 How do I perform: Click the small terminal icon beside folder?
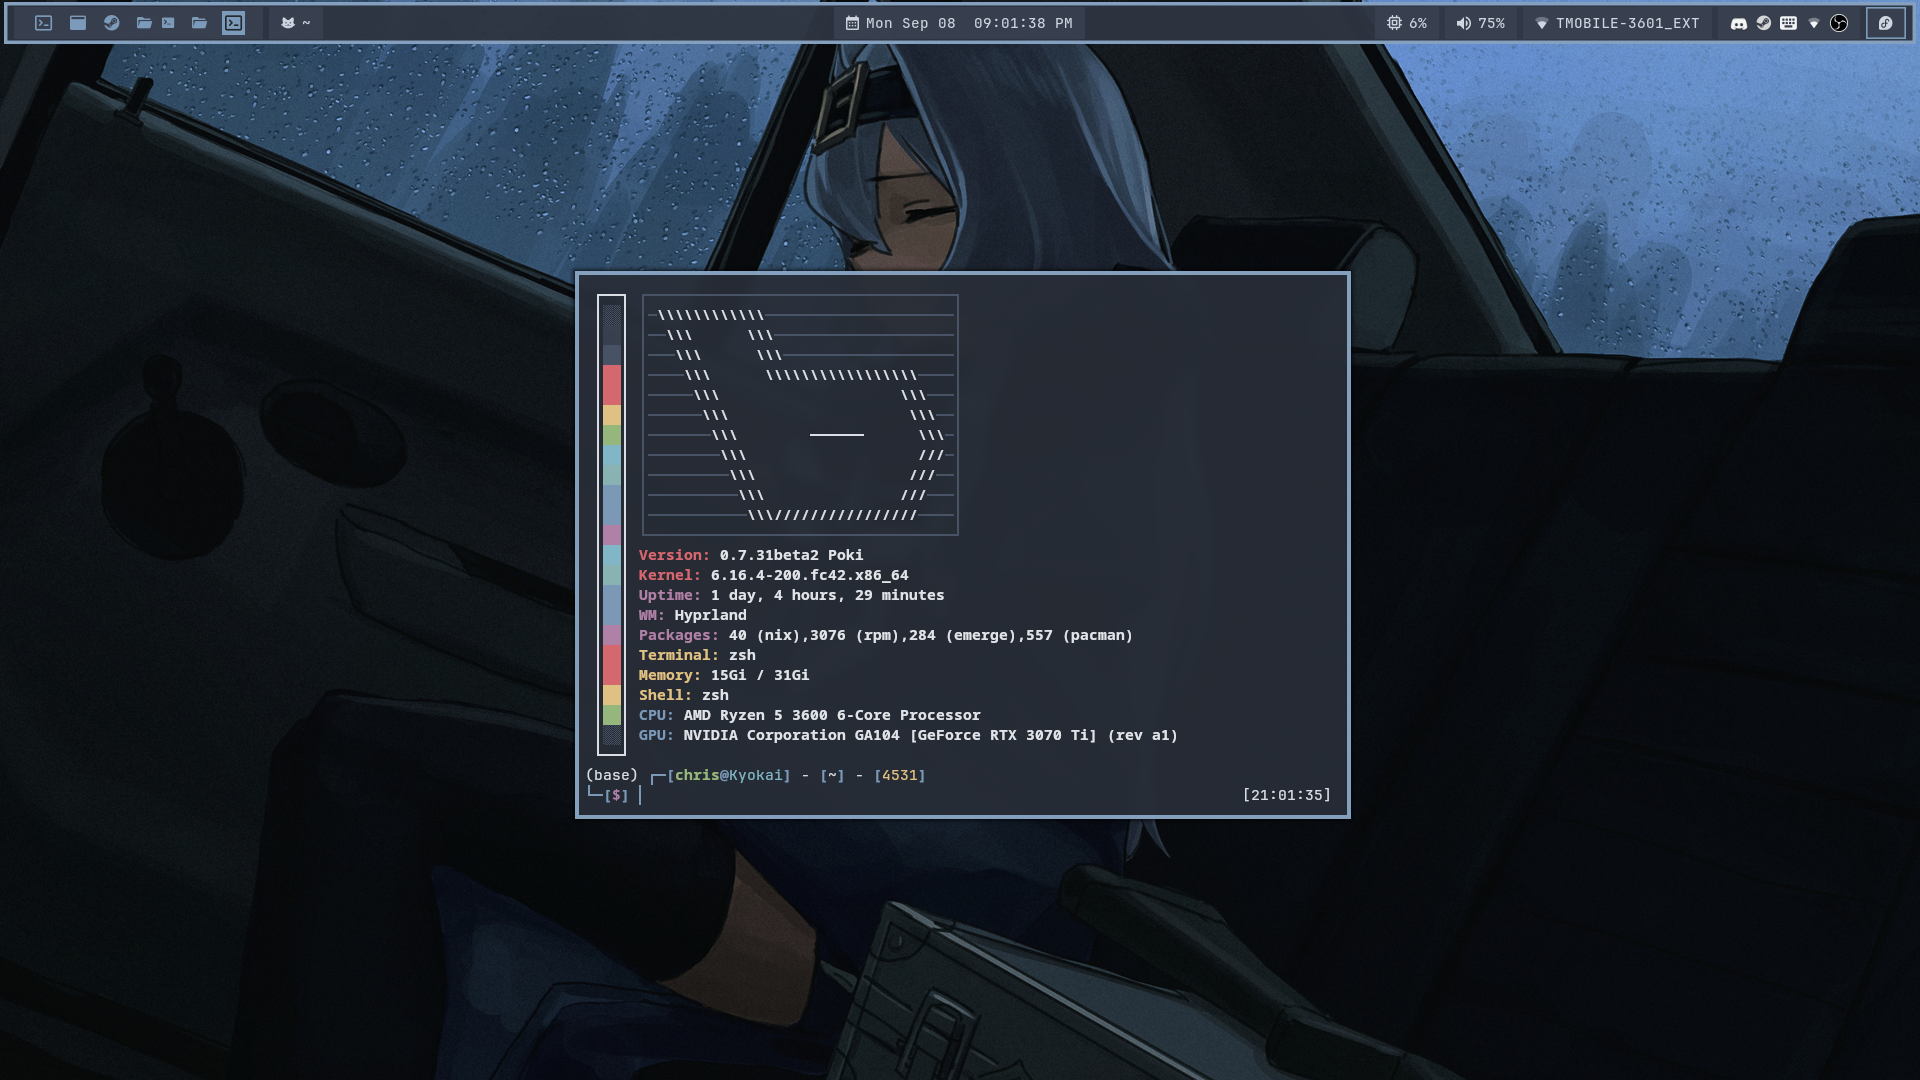pos(168,23)
